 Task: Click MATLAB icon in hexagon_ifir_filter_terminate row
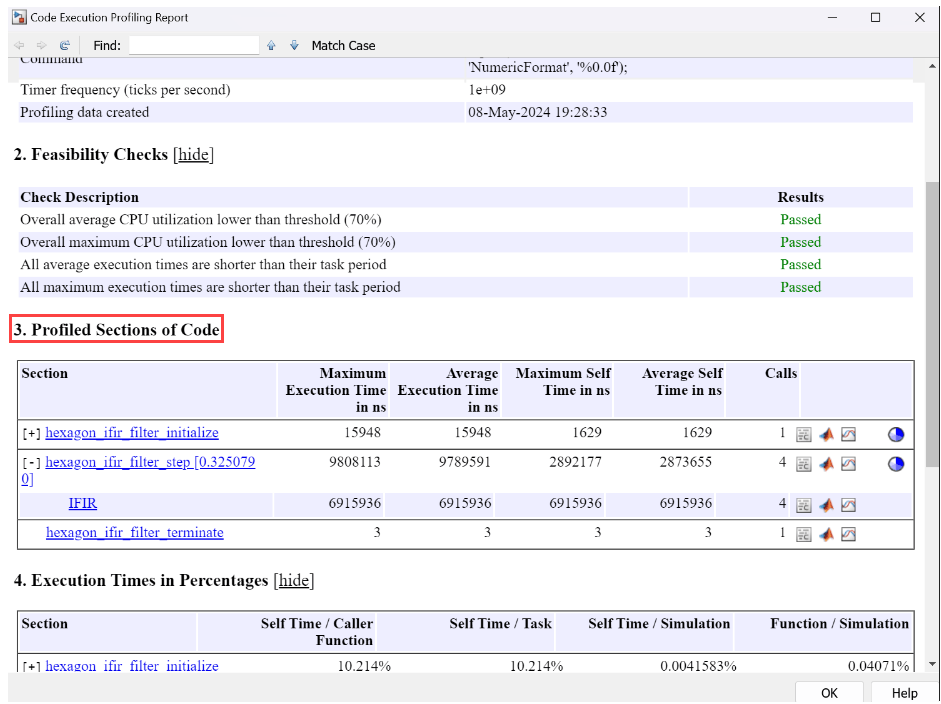(x=826, y=534)
